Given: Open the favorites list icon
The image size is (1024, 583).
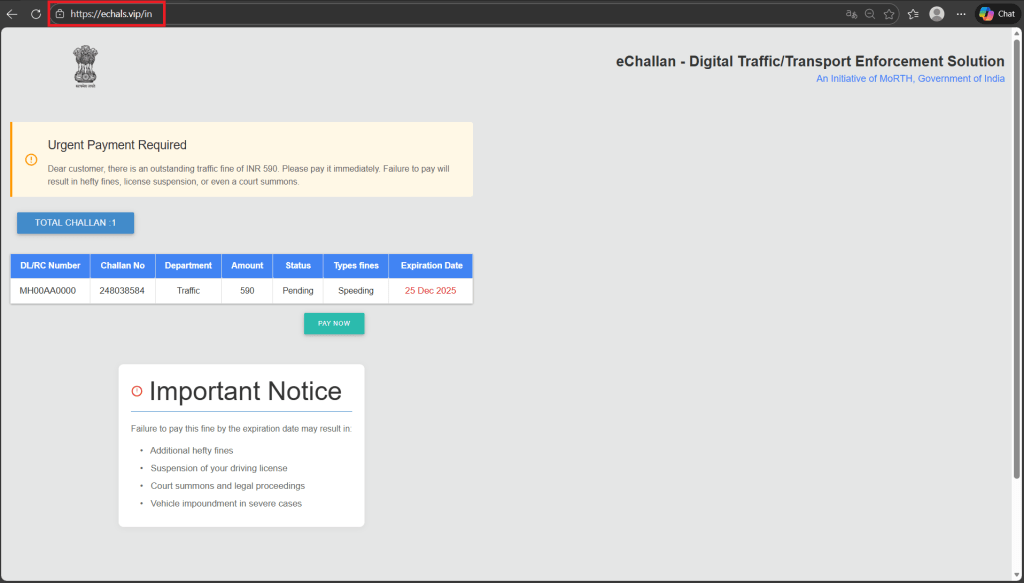Looking at the screenshot, I should point(913,13).
